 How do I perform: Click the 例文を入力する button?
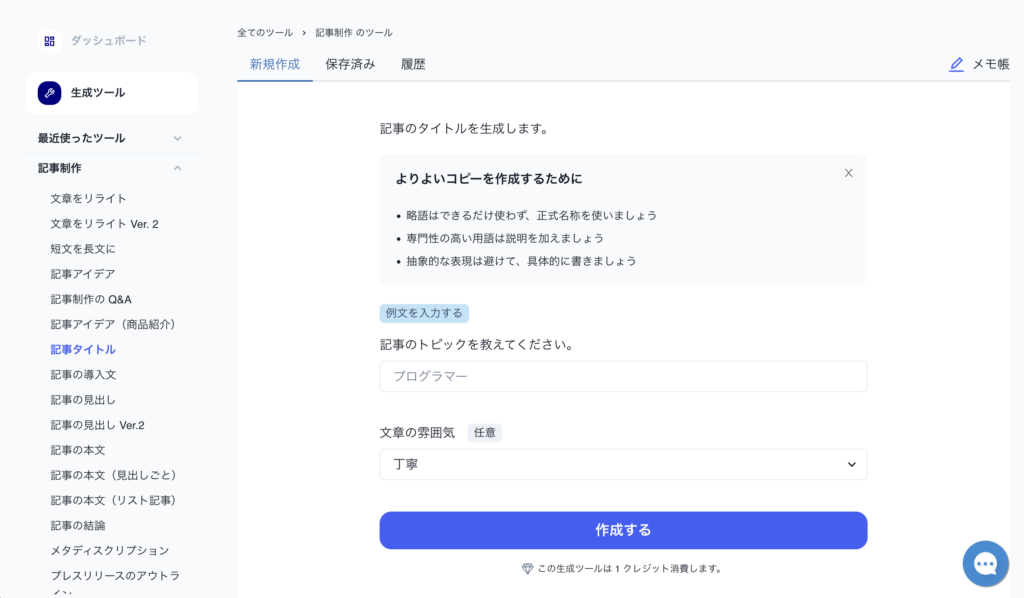[x=424, y=313]
